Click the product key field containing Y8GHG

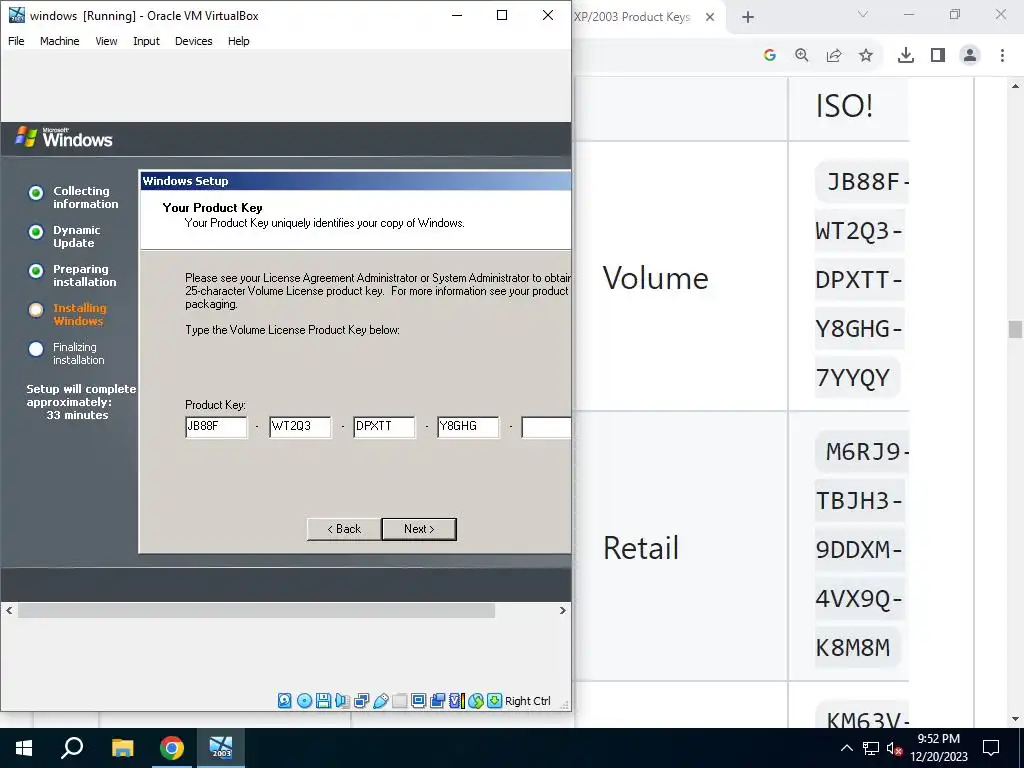[x=468, y=426]
